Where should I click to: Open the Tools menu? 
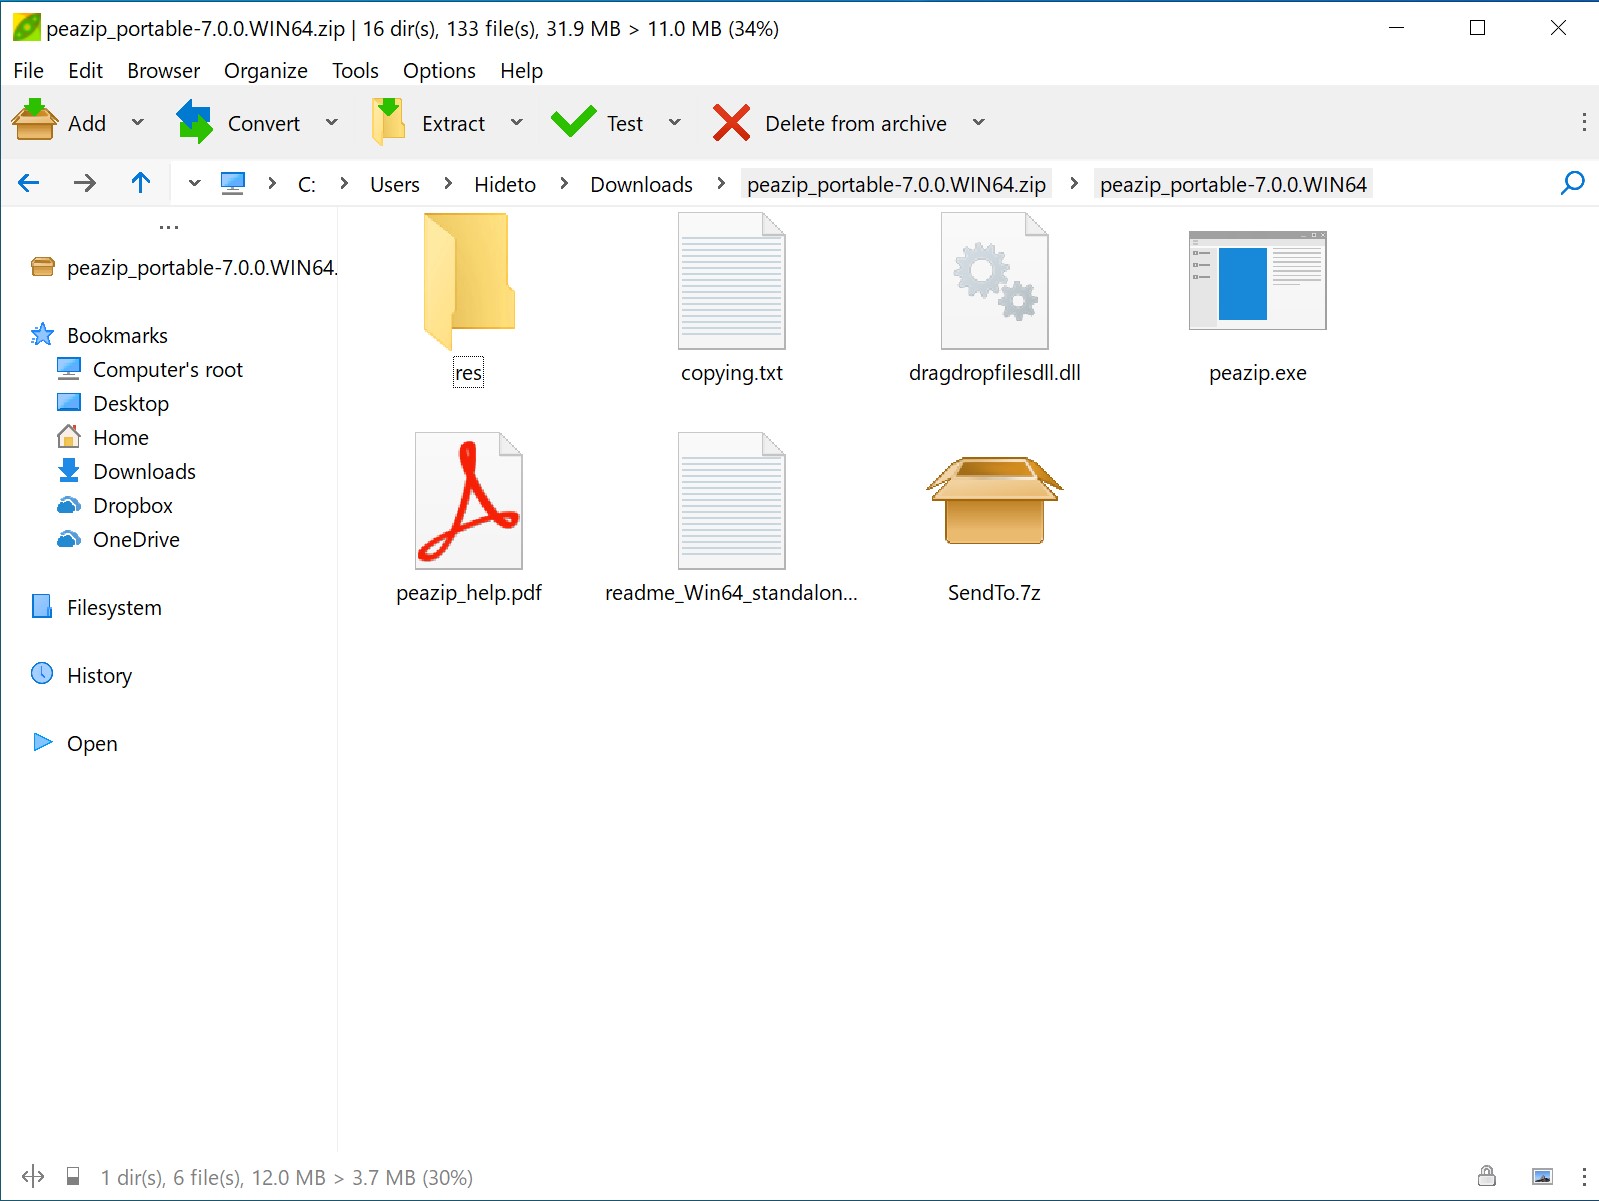coord(355,70)
